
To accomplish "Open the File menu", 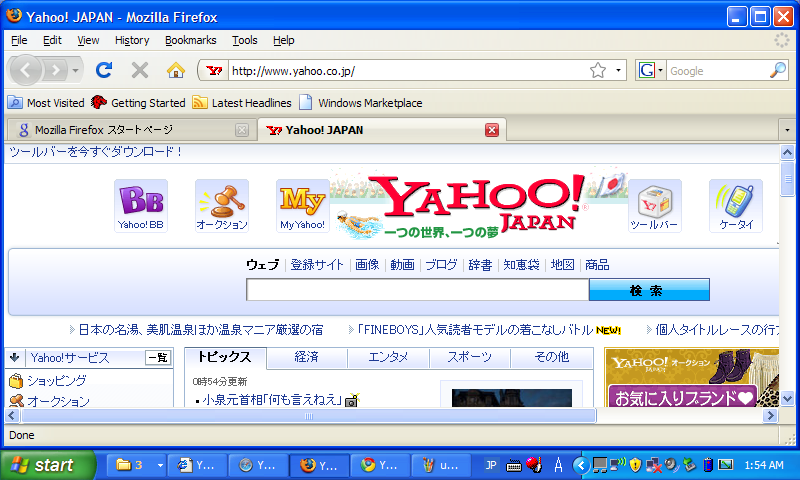I will coord(19,40).
